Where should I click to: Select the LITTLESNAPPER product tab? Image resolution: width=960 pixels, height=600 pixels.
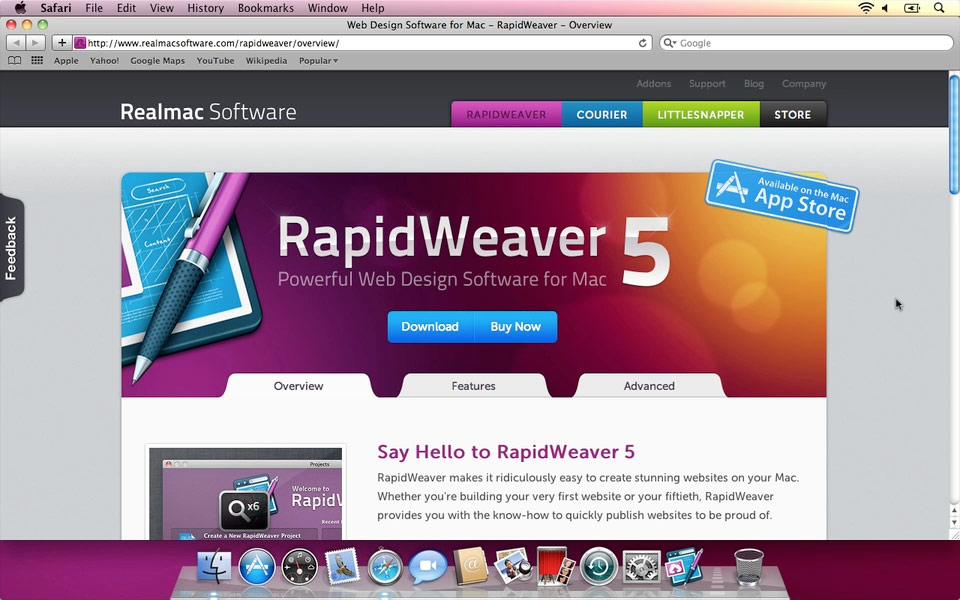[x=701, y=114]
